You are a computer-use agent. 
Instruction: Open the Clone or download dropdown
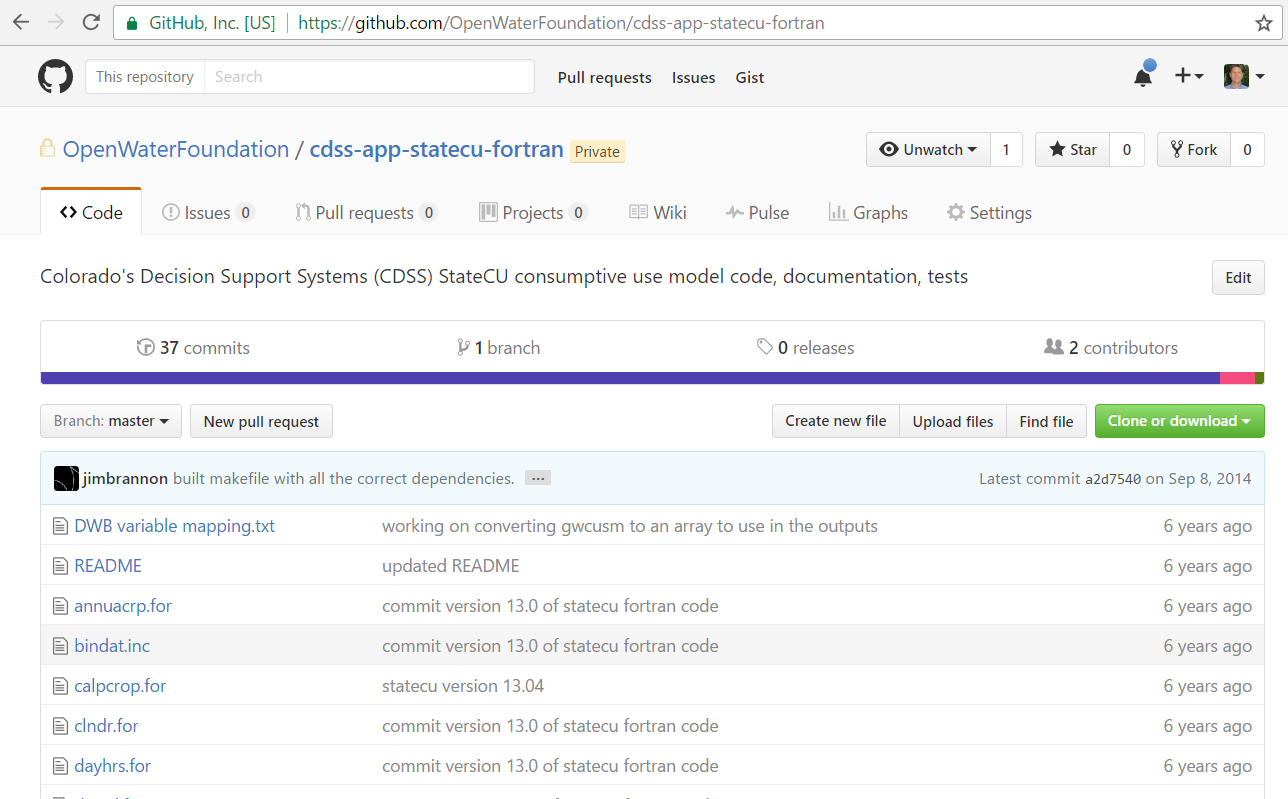click(1179, 421)
